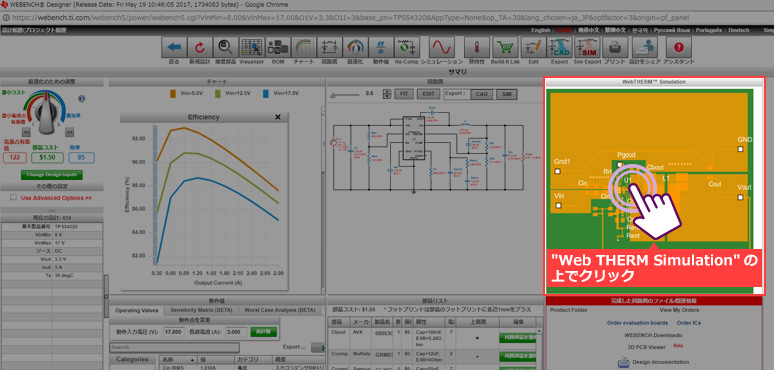The image size is (774, 370).
Task: Open the Order evaluation boards link
Action: (637, 323)
